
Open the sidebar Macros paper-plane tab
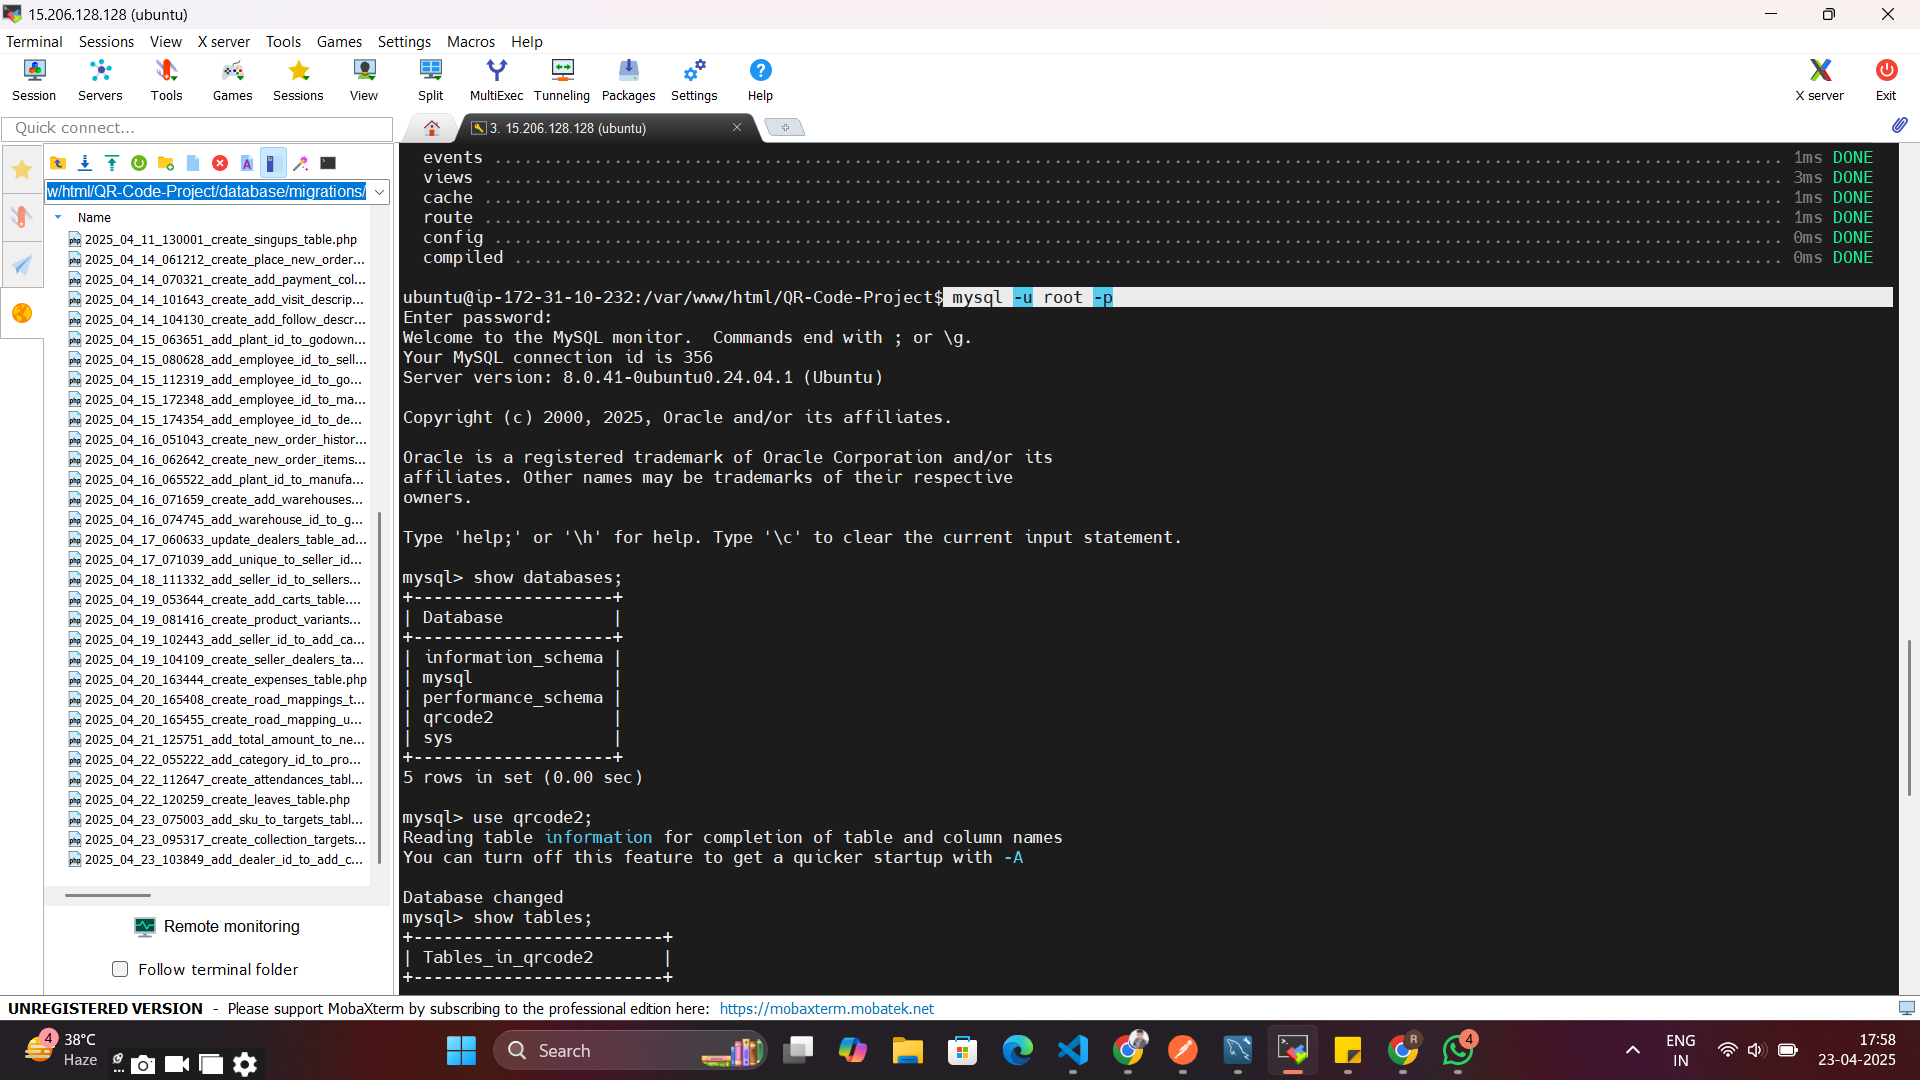[22, 265]
